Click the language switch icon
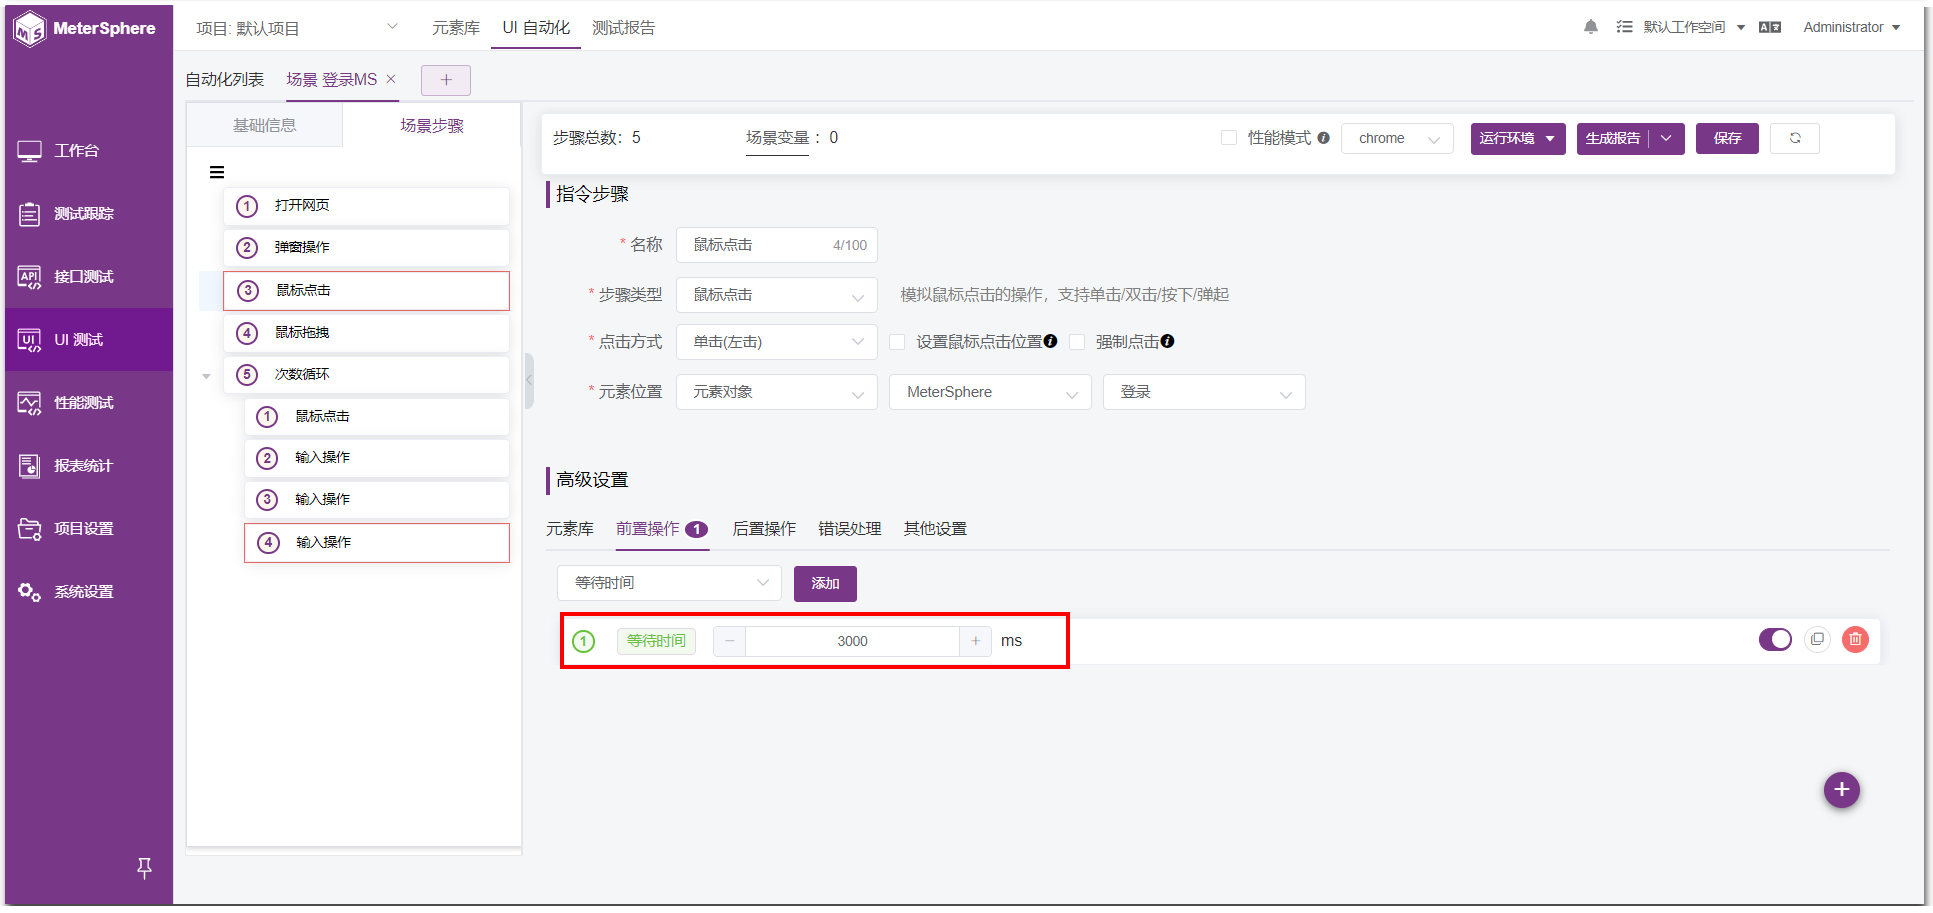The width and height of the screenshot is (1933, 913). click(x=1770, y=27)
